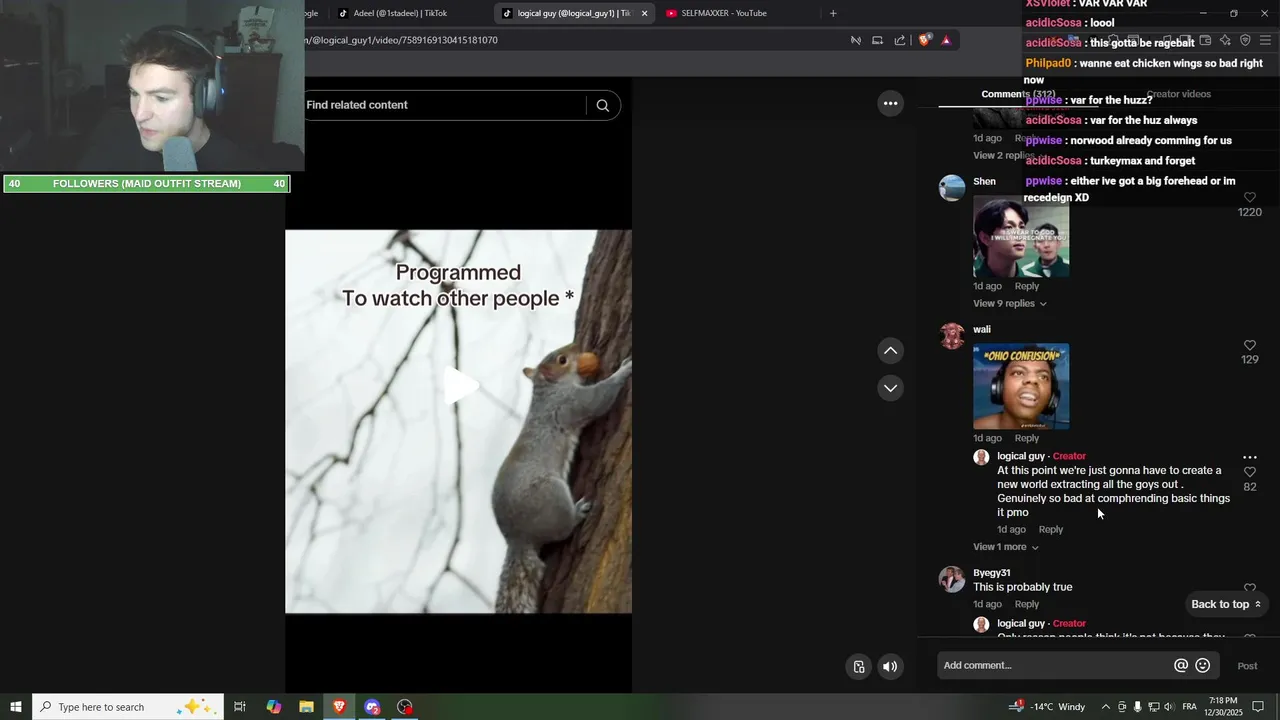
Task: Open Discord from taskbar
Action: click(x=372, y=707)
